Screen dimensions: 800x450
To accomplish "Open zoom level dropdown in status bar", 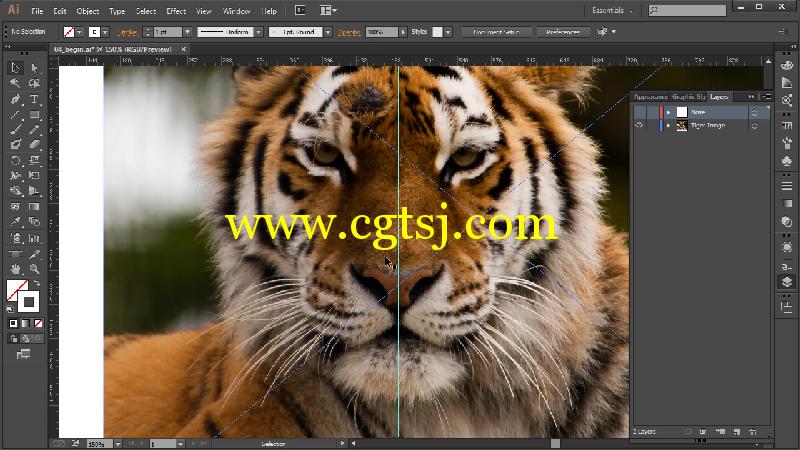I will pyautogui.click(x=118, y=444).
